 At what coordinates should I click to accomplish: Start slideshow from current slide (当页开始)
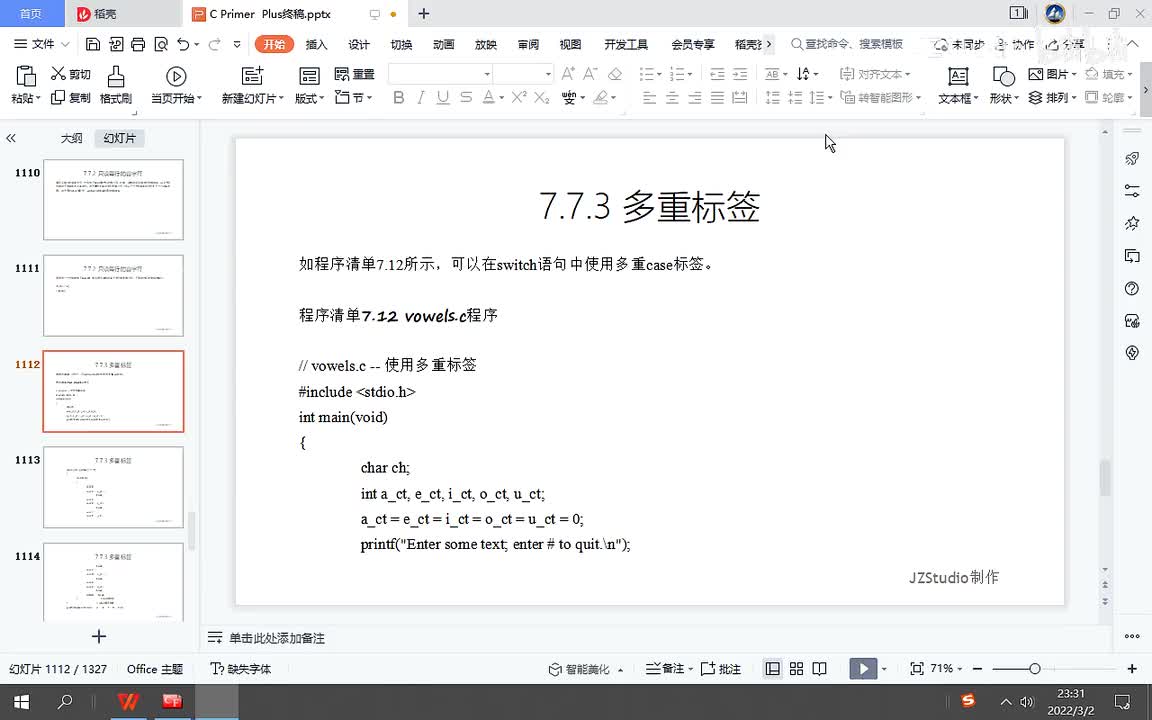(176, 84)
